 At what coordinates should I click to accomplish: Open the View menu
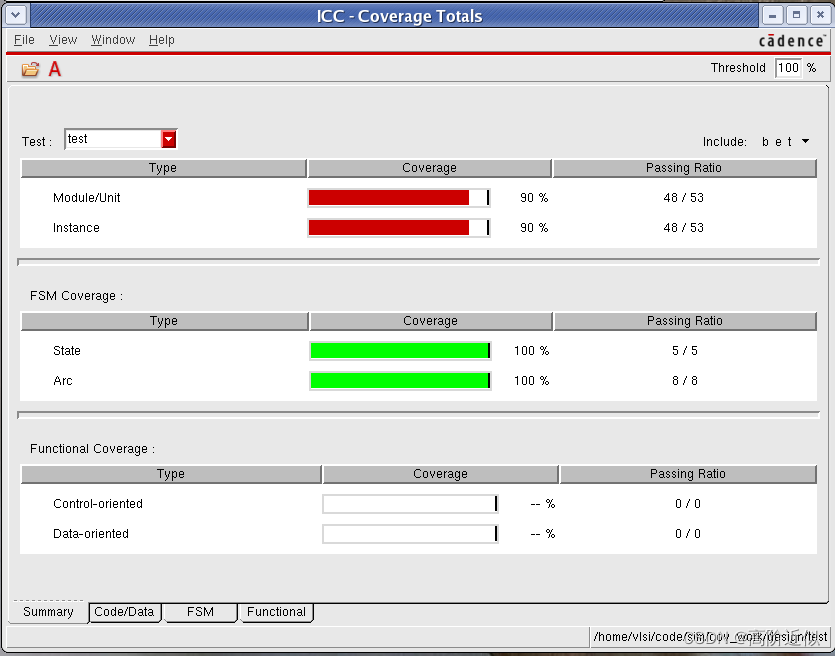coord(63,40)
